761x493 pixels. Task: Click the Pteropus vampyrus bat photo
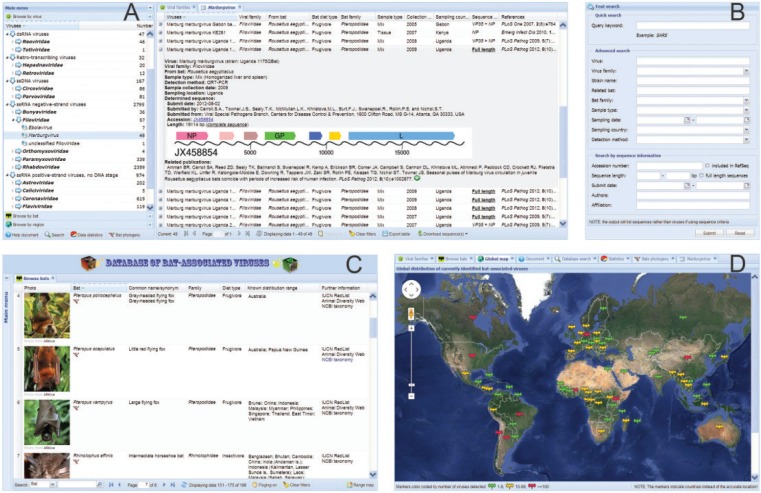47,422
